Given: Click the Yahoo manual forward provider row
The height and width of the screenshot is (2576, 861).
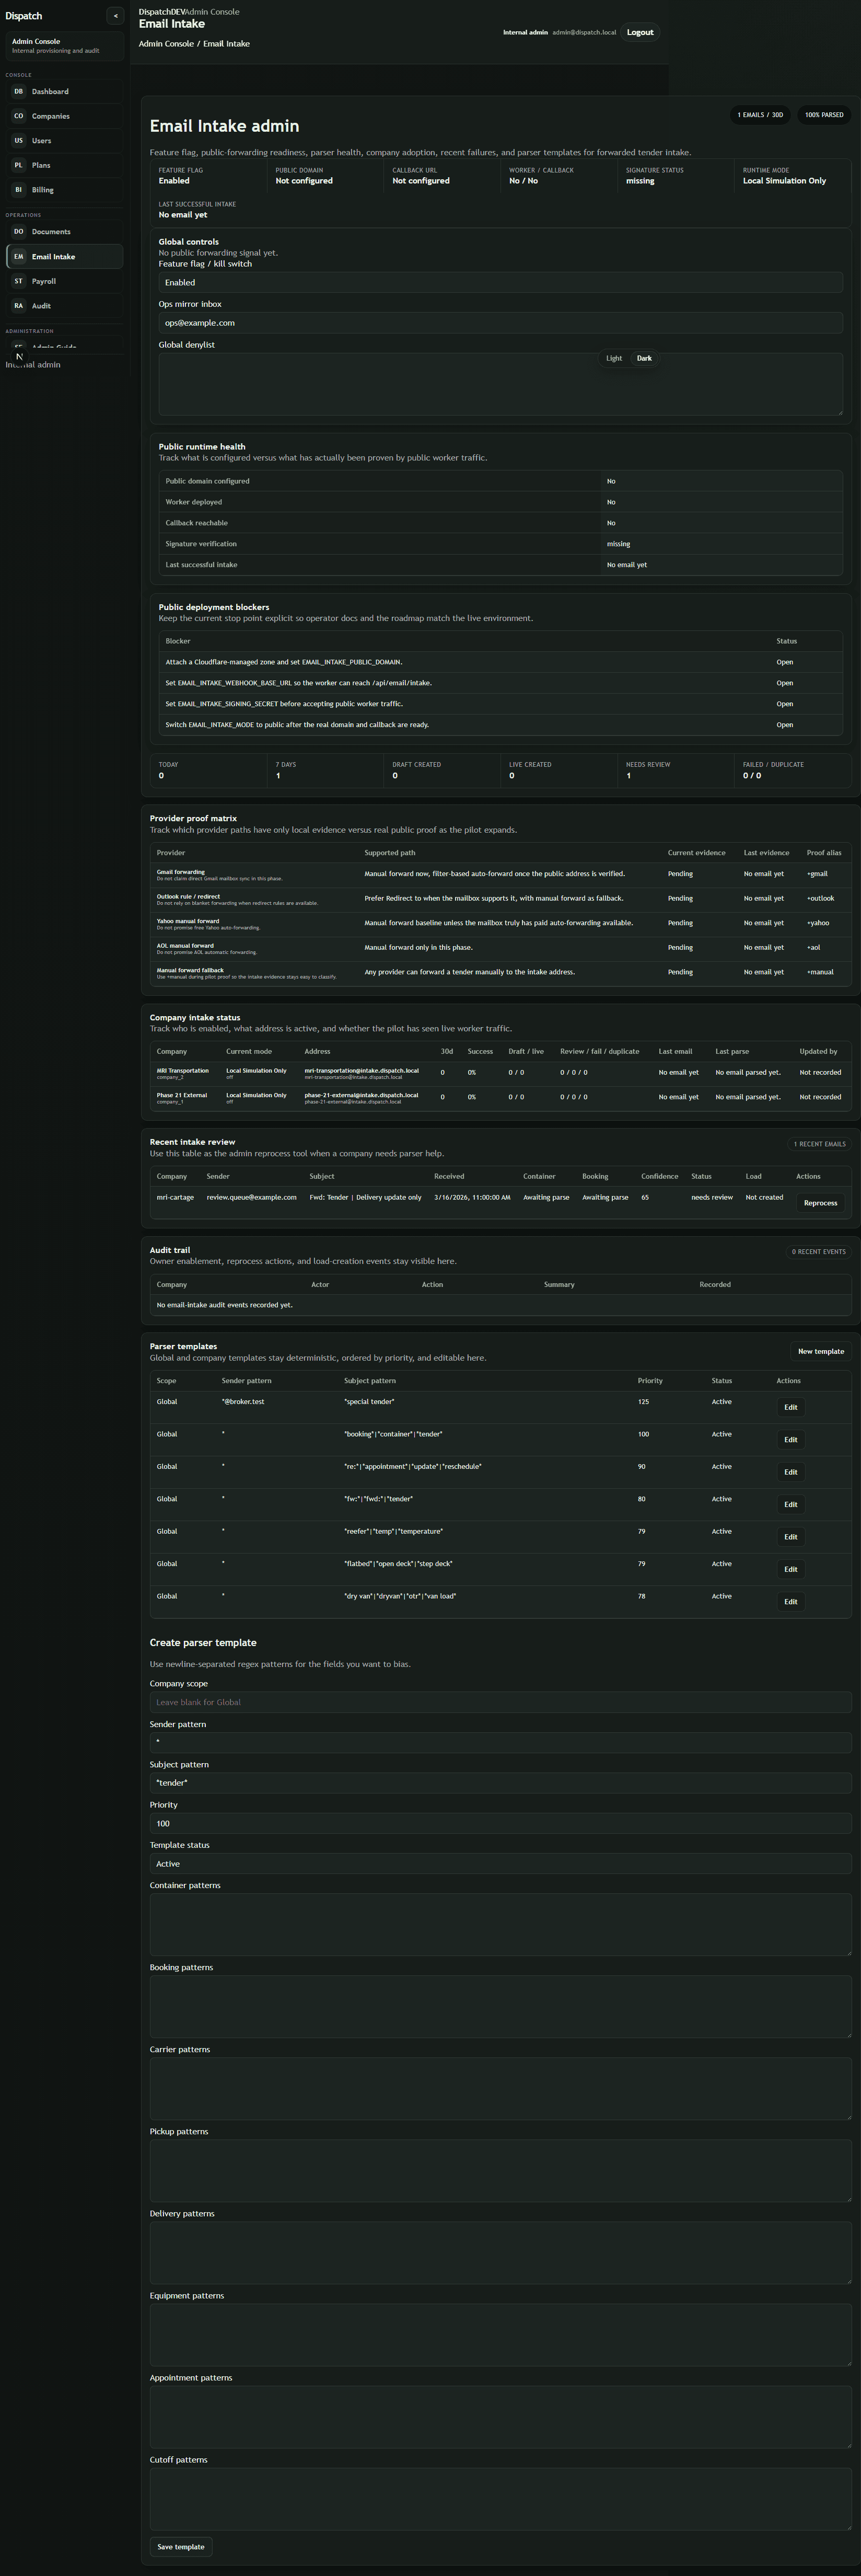Looking at the screenshot, I should [500, 924].
